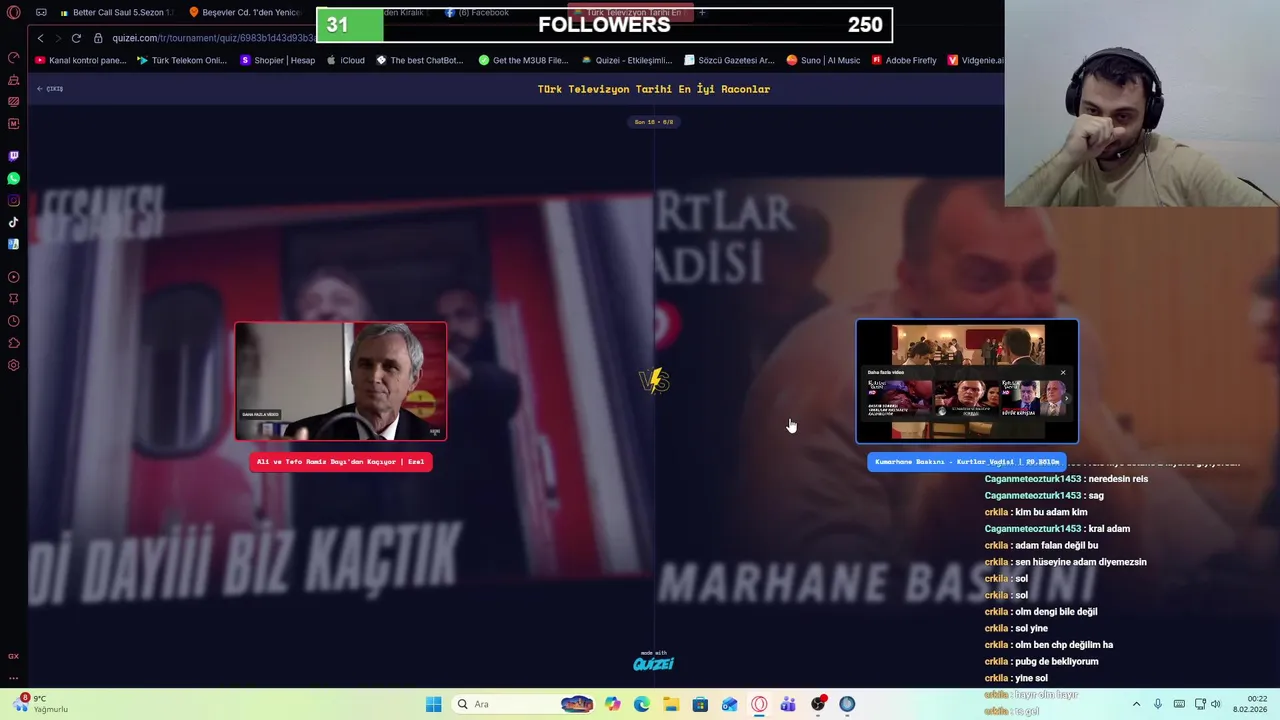The height and width of the screenshot is (720, 1280).
Task: Open the iCloud bookmark
Action: point(346,60)
